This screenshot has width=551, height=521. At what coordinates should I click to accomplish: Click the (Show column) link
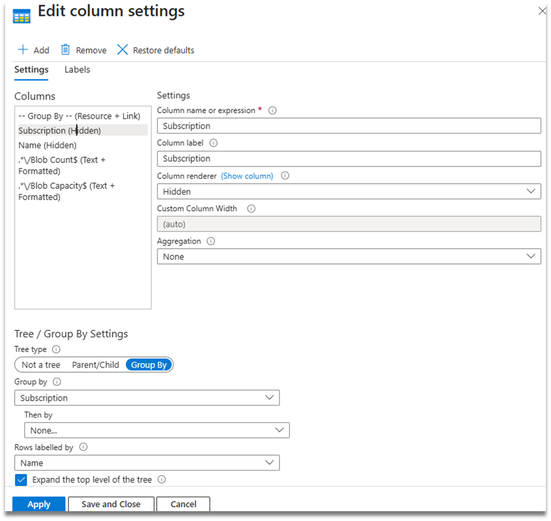pyautogui.click(x=247, y=176)
